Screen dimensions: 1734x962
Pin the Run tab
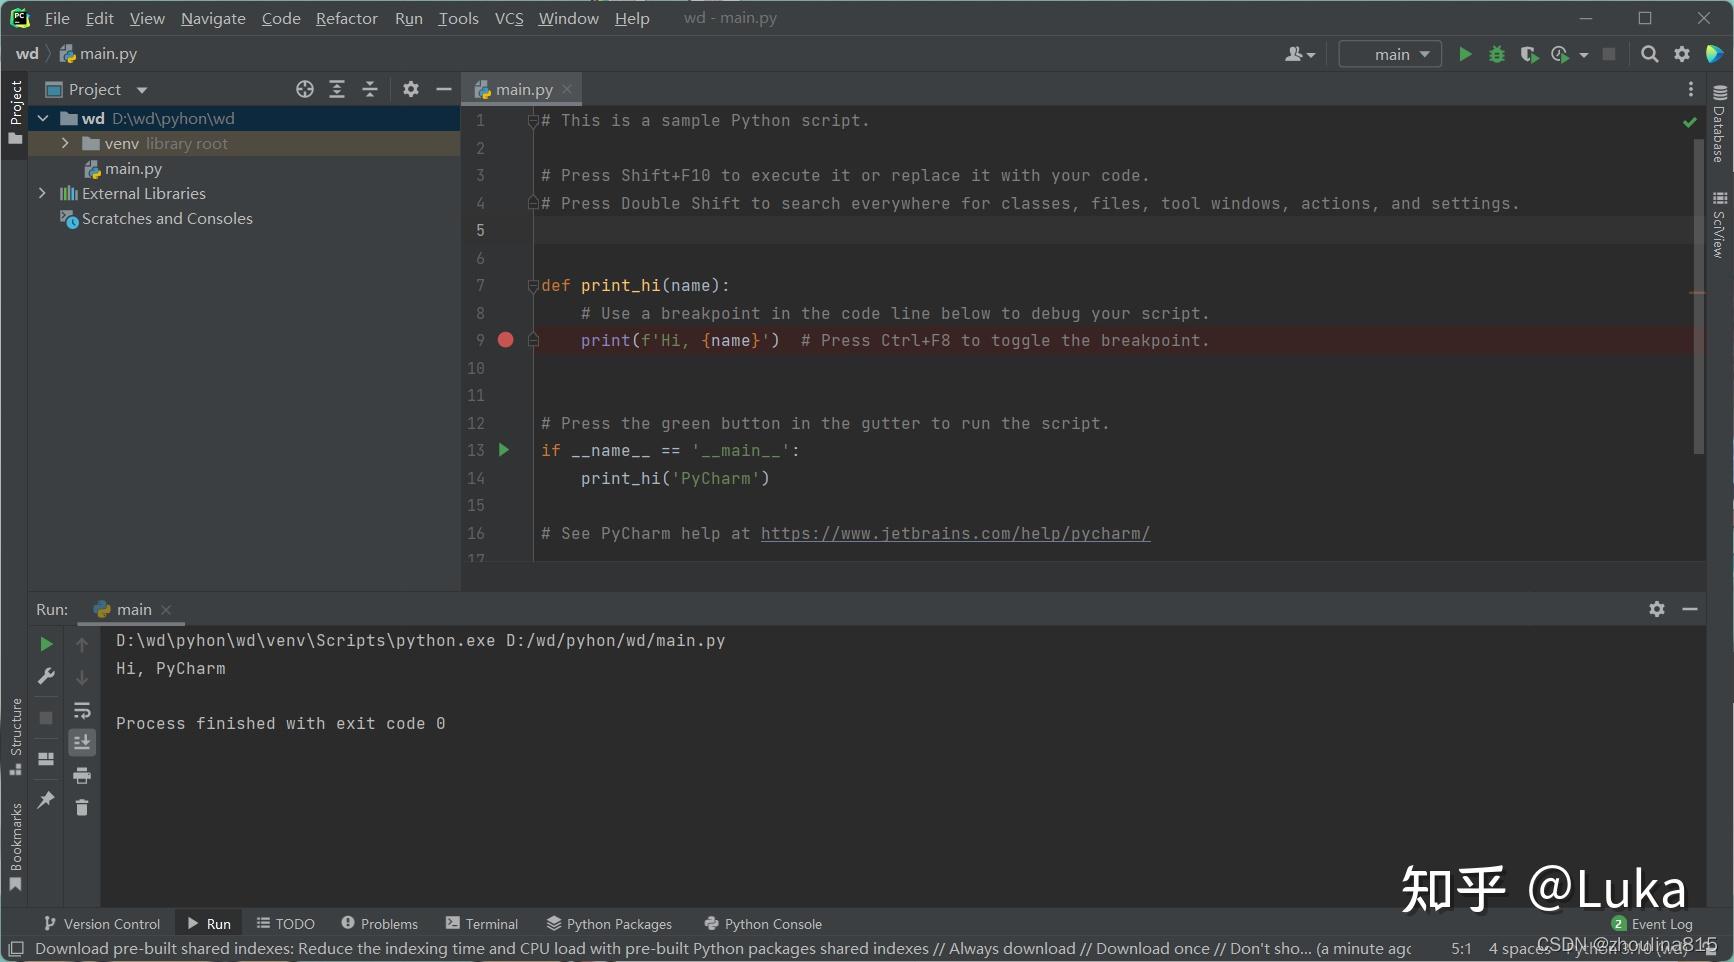46,800
